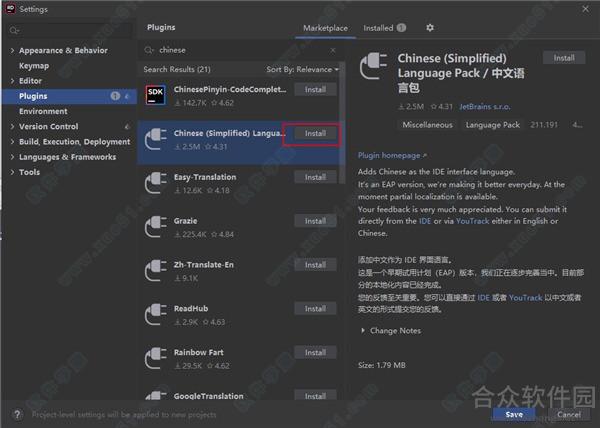
Task: Click the Grazie plugin icon
Action: pos(156,226)
